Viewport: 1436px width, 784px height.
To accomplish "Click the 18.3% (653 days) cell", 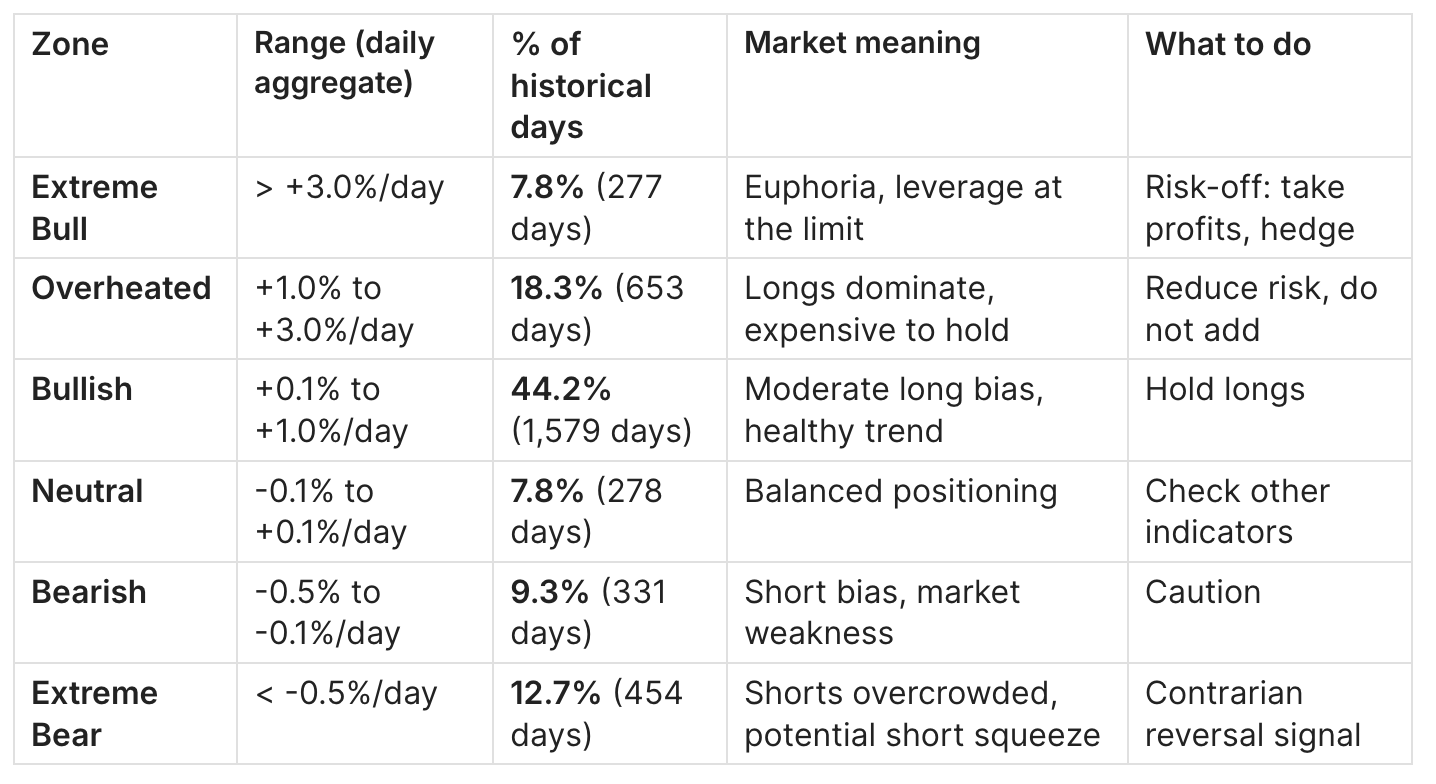I will 597,308.
